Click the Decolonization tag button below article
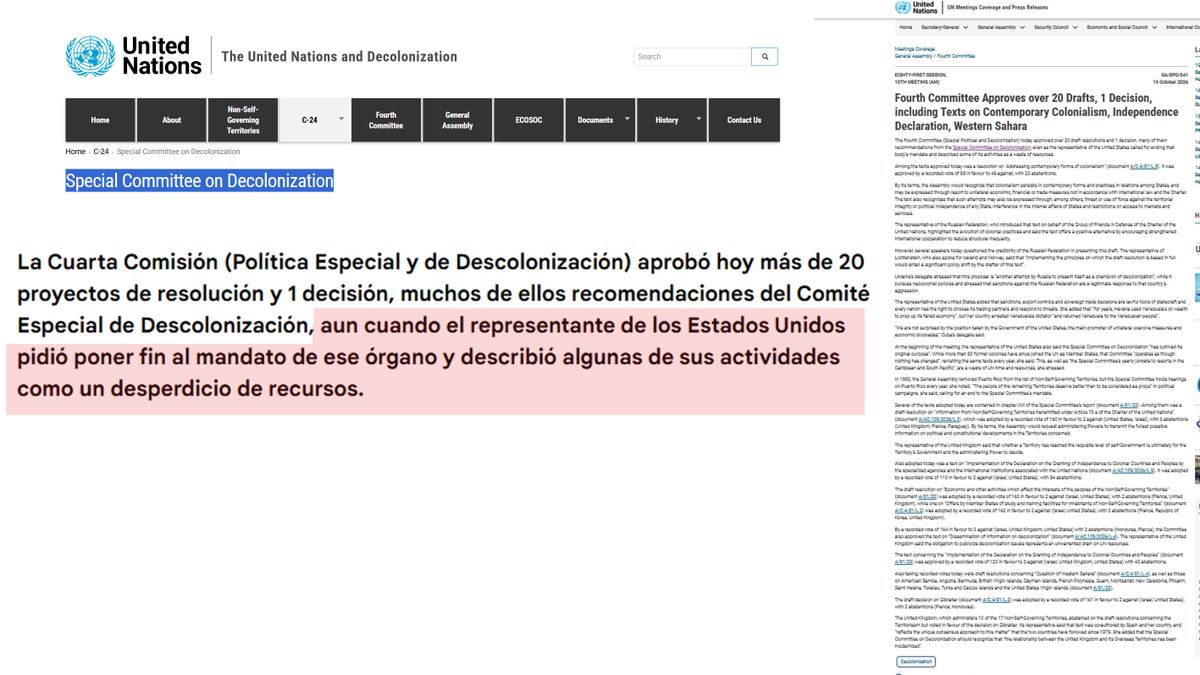 click(916, 662)
